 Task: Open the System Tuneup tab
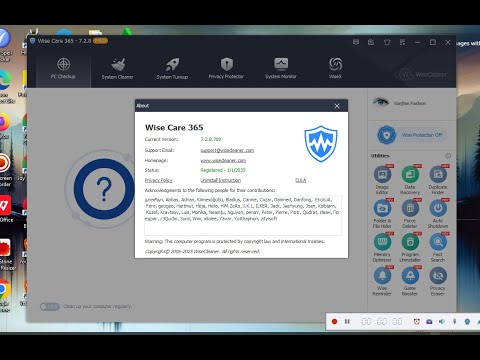tap(172, 68)
